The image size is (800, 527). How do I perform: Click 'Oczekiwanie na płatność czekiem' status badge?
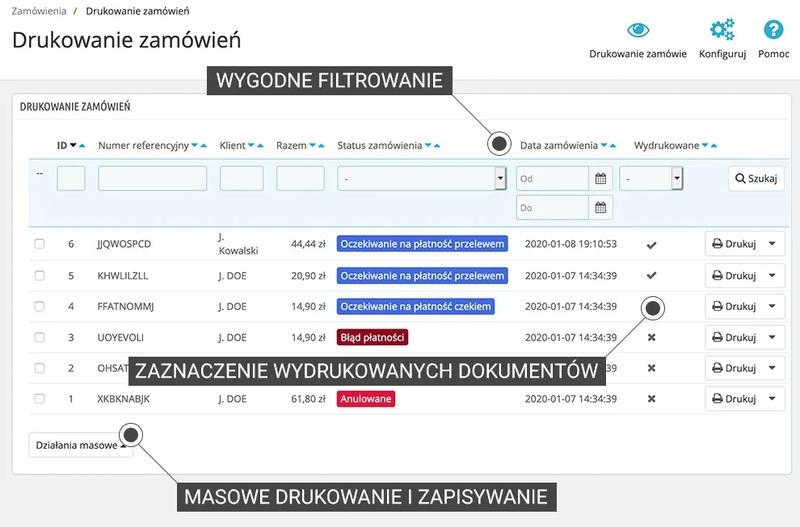pos(415,307)
